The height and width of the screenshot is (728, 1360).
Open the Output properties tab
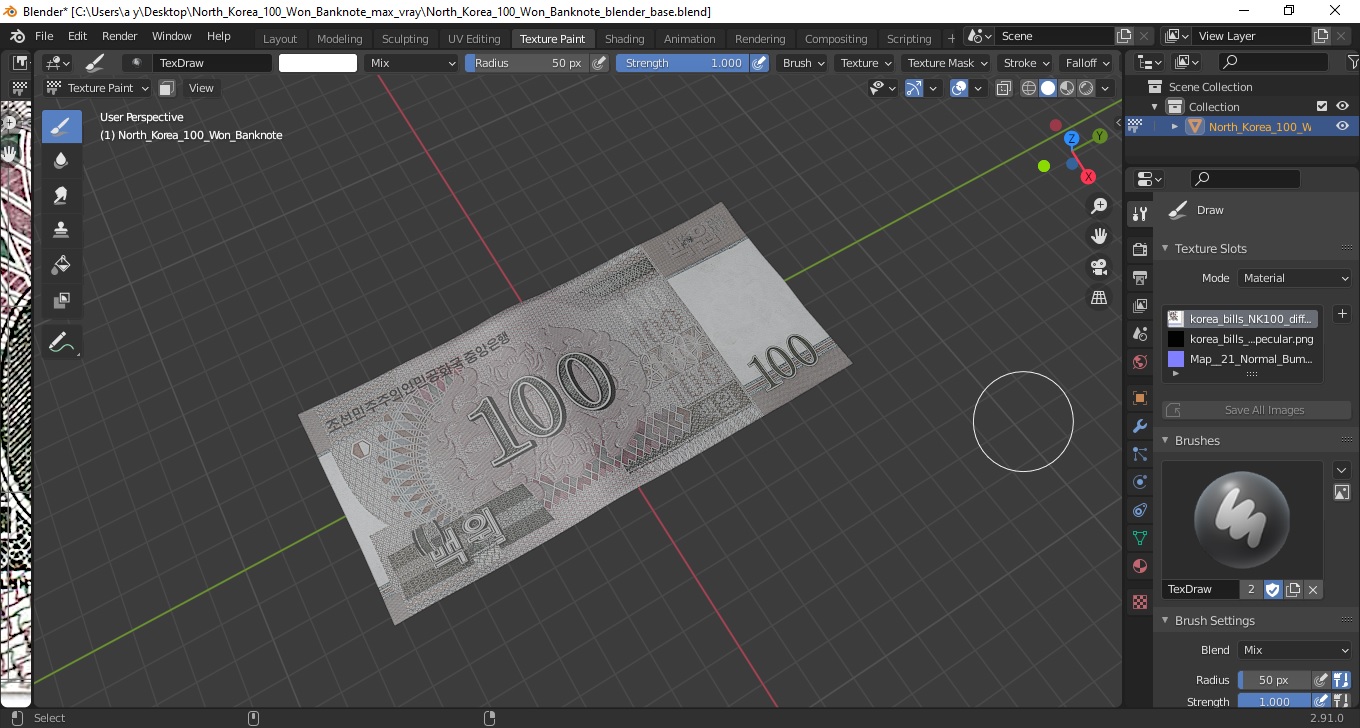[1139, 277]
